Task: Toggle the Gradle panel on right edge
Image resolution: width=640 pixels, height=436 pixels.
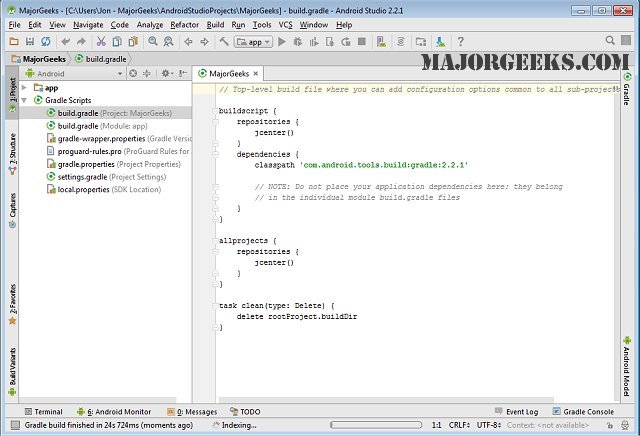Action: click(626, 90)
